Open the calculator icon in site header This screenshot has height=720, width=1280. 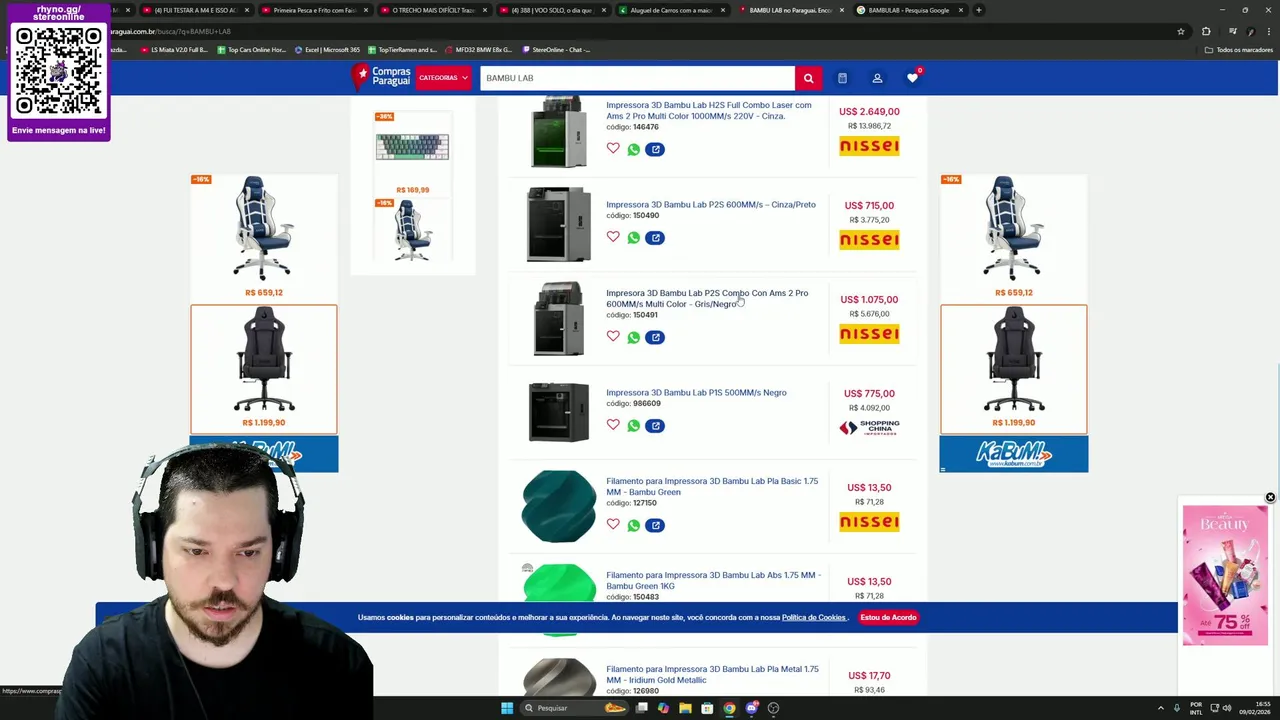pos(842,78)
